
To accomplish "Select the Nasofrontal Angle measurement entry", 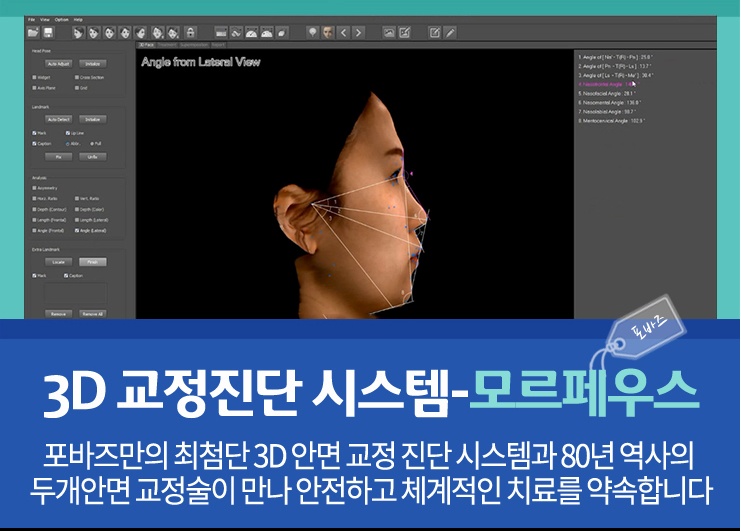I will click(x=607, y=84).
